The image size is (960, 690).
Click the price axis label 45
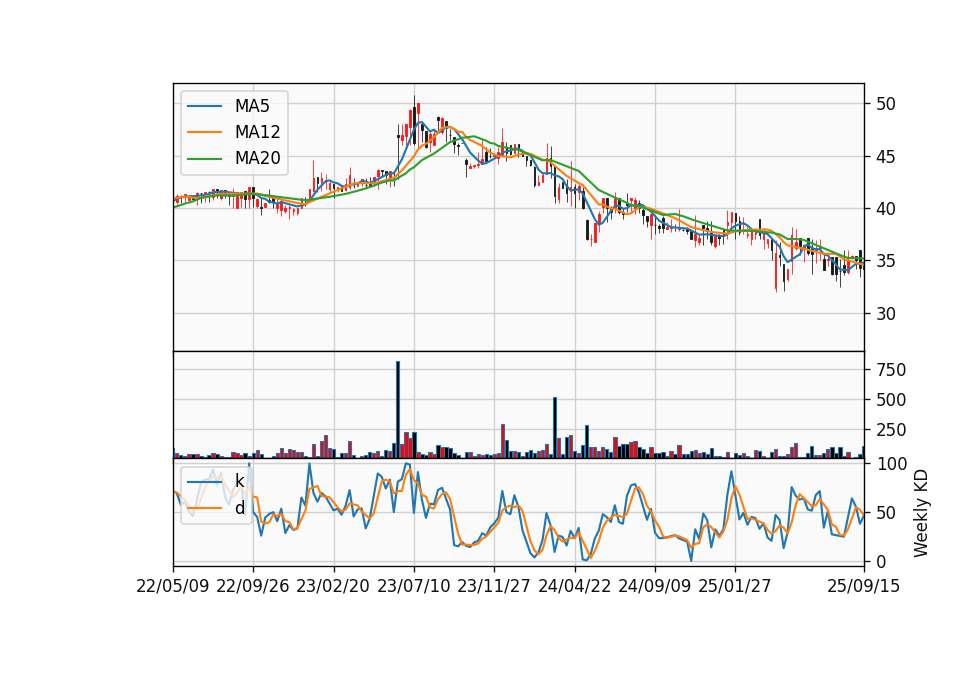tap(885, 157)
